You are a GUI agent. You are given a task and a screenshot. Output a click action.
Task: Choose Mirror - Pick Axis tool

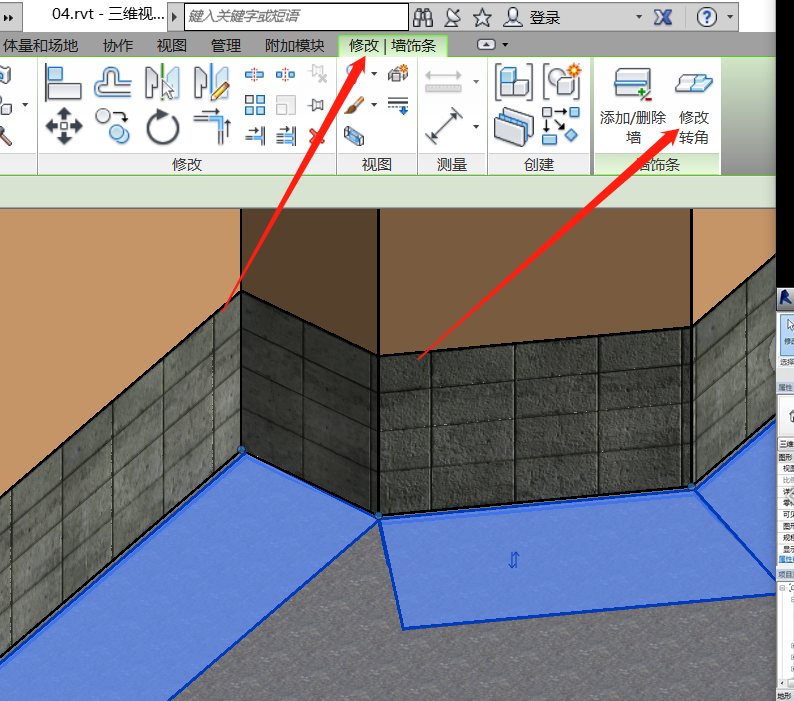(161, 83)
